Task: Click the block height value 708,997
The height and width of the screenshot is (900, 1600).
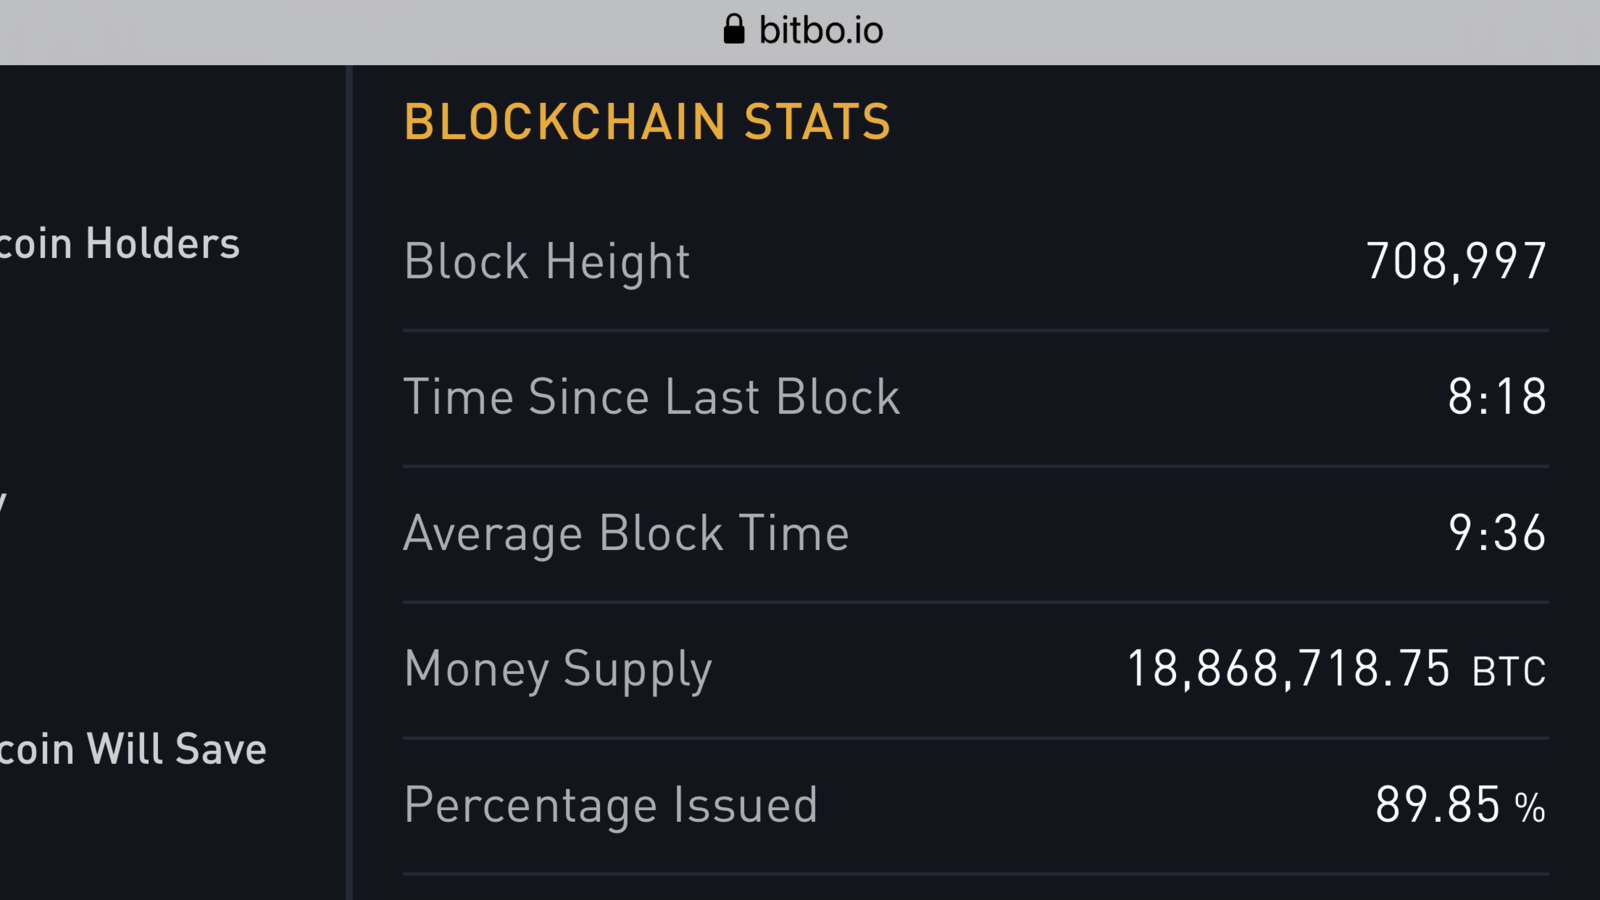Action: pos(1457,262)
